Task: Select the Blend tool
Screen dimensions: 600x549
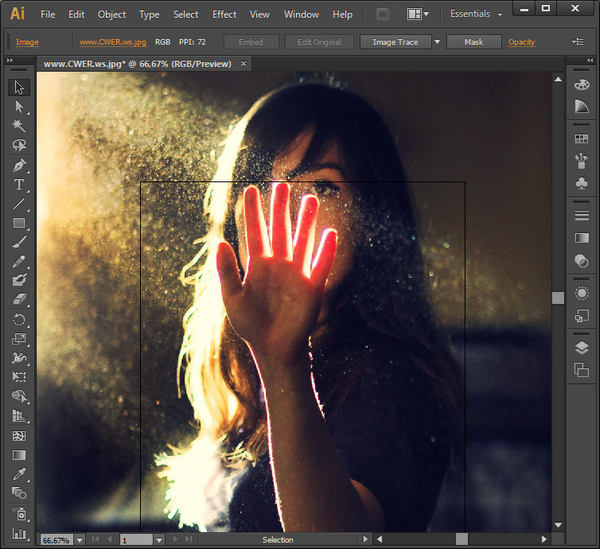Action: [x=19, y=493]
